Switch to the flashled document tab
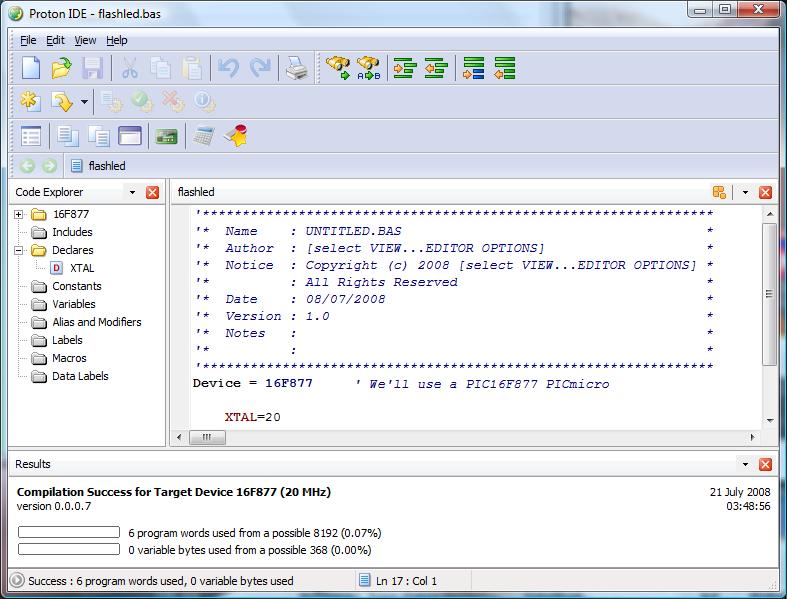787x599 pixels. pos(98,166)
